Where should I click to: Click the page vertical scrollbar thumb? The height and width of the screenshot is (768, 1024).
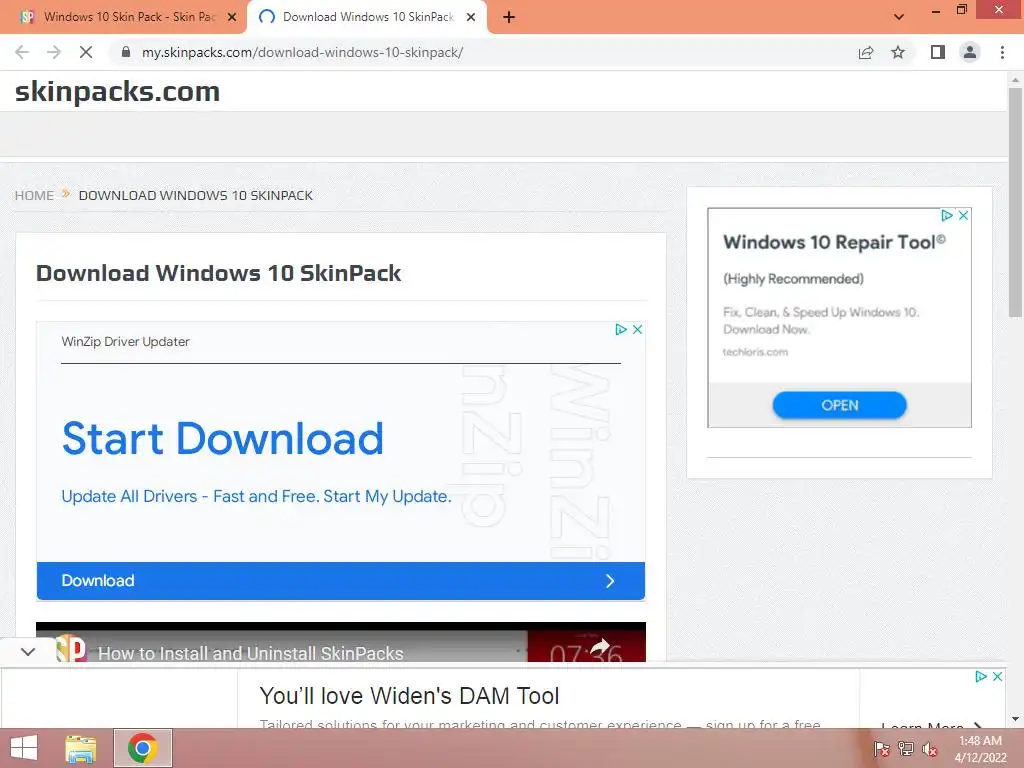[x=1016, y=202]
